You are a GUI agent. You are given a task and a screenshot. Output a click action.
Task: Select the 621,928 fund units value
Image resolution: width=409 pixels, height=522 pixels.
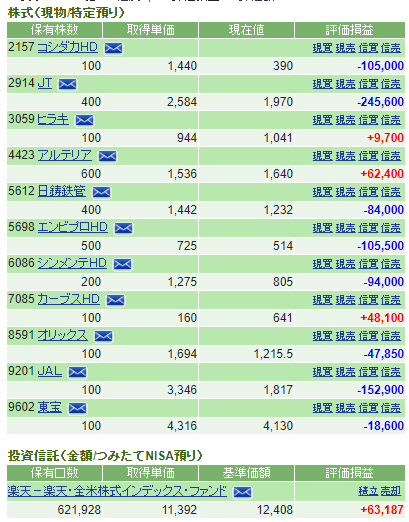tap(79, 510)
